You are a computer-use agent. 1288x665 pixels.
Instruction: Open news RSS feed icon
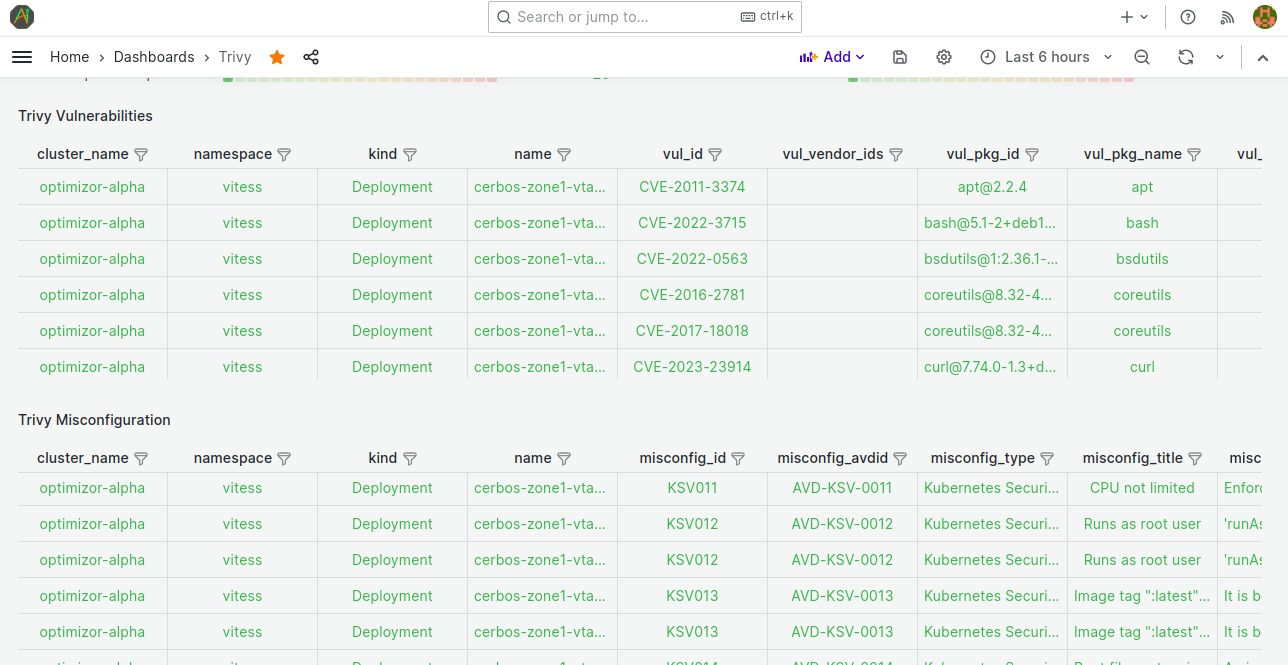tap(1228, 17)
